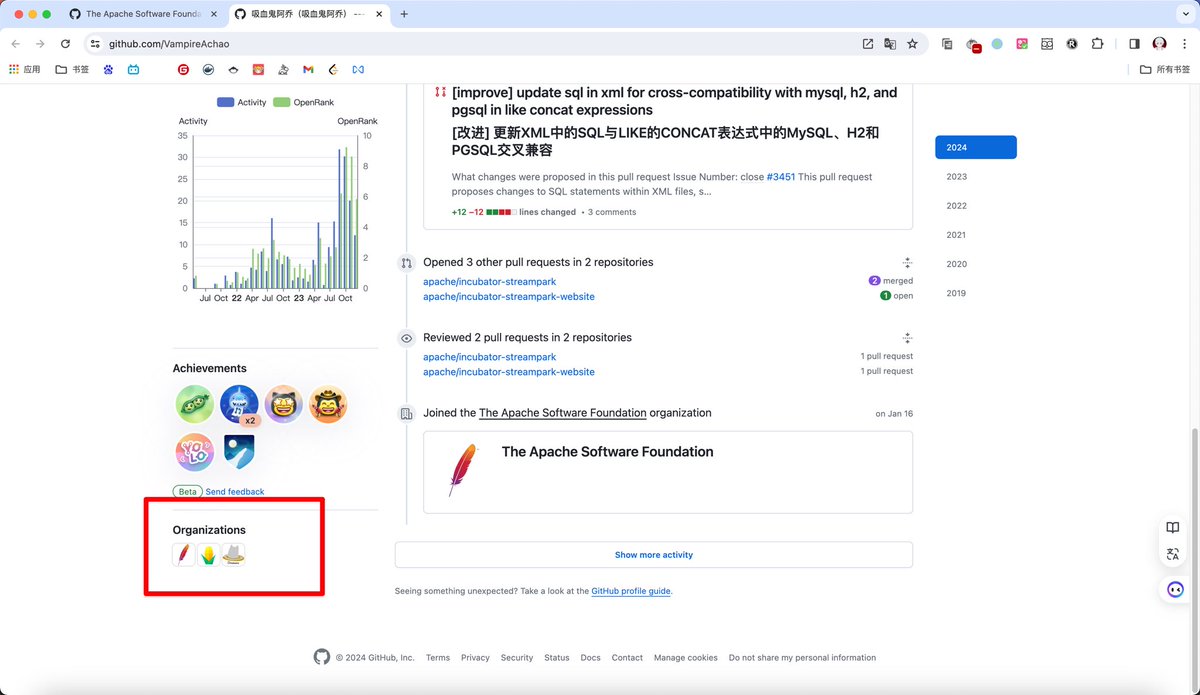This screenshot has width=1200, height=695.
Task: Bookmark this page with the star
Action: point(912,44)
